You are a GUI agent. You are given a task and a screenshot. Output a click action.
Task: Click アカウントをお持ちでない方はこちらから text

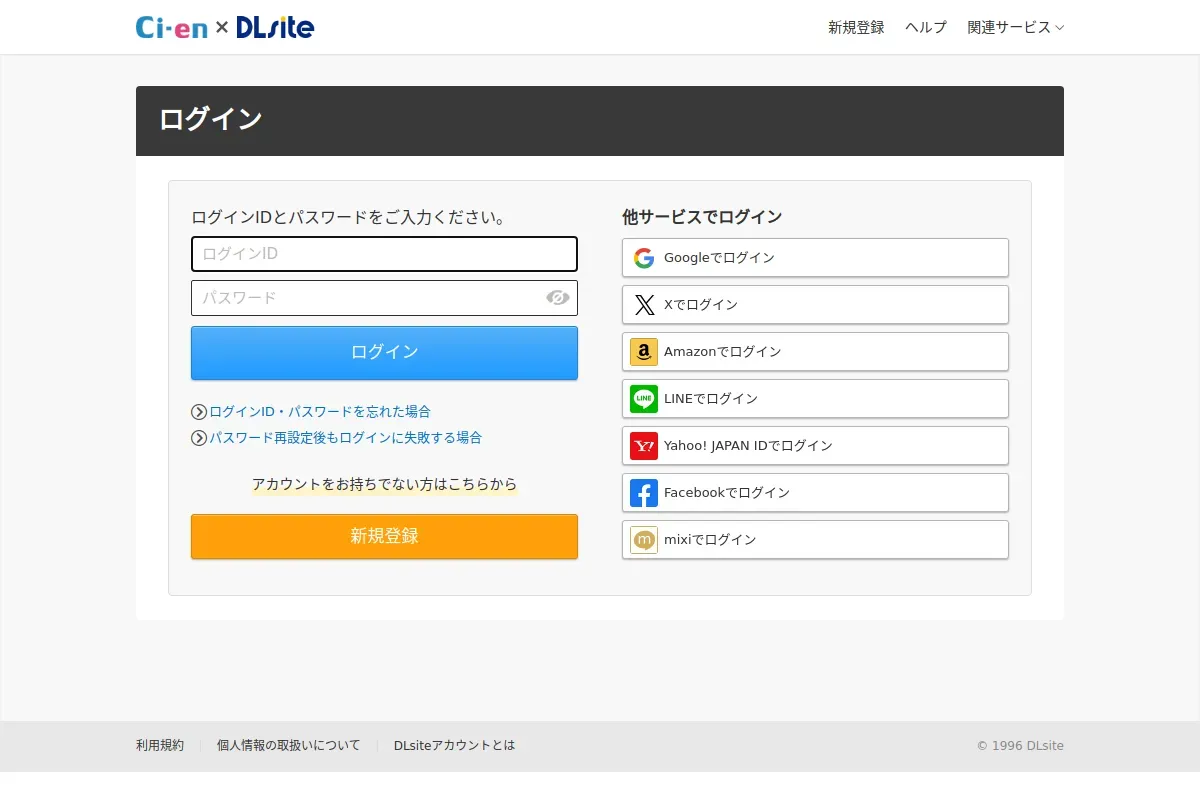click(x=384, y=484)
